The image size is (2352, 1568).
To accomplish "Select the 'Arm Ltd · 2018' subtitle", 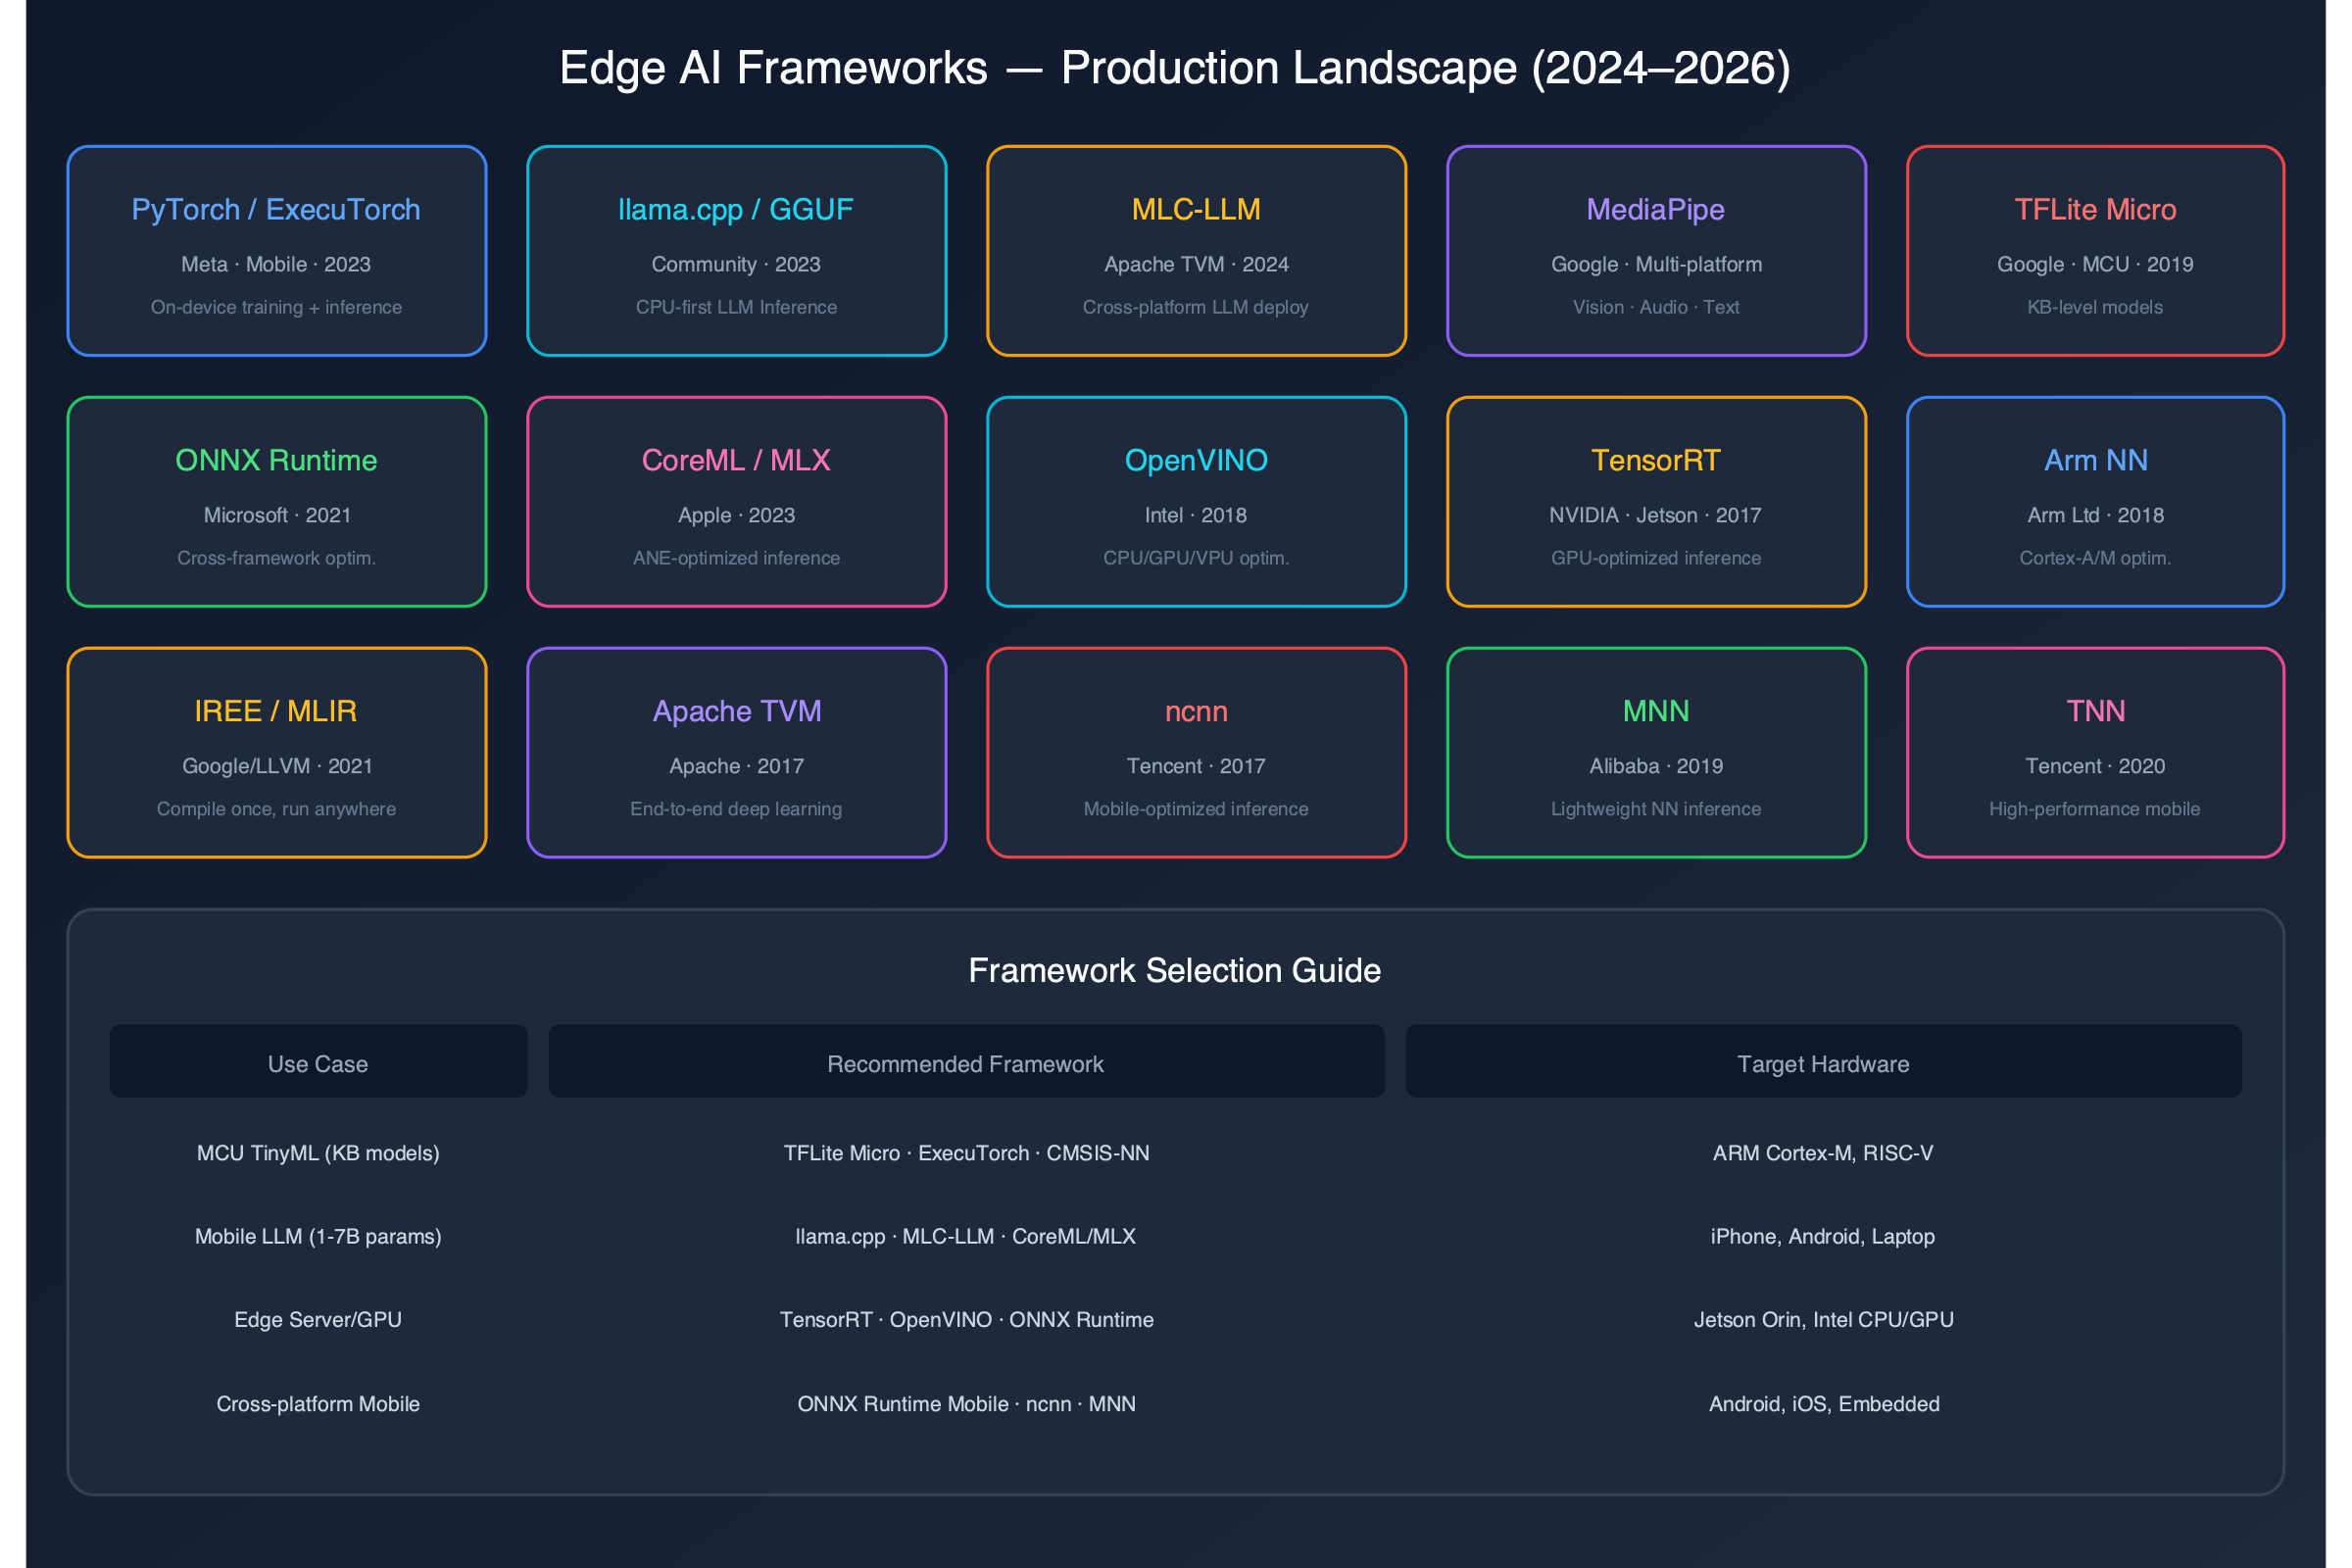I will coord(2095,515).
